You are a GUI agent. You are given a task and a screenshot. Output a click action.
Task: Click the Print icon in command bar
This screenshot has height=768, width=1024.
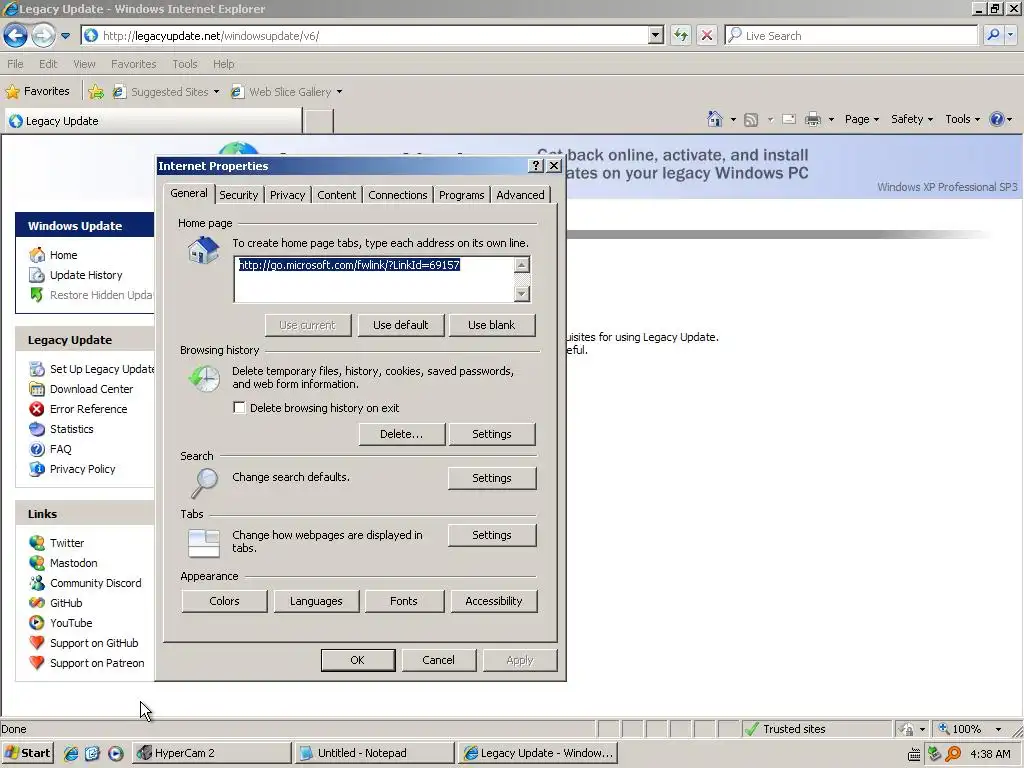[813, 119]
